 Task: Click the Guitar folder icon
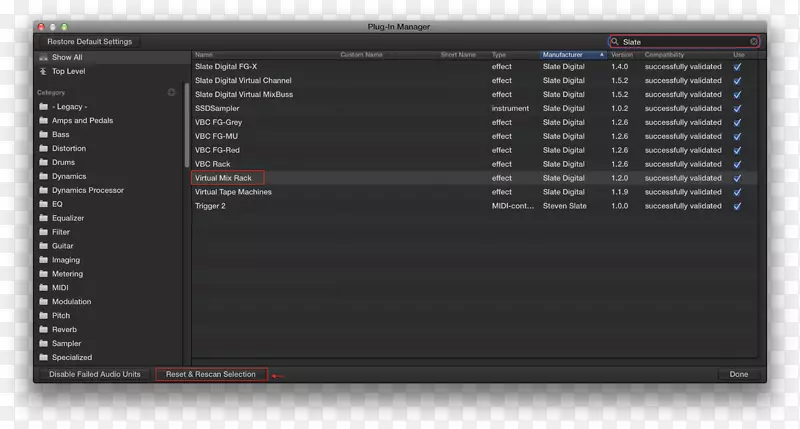coord(44,246)
